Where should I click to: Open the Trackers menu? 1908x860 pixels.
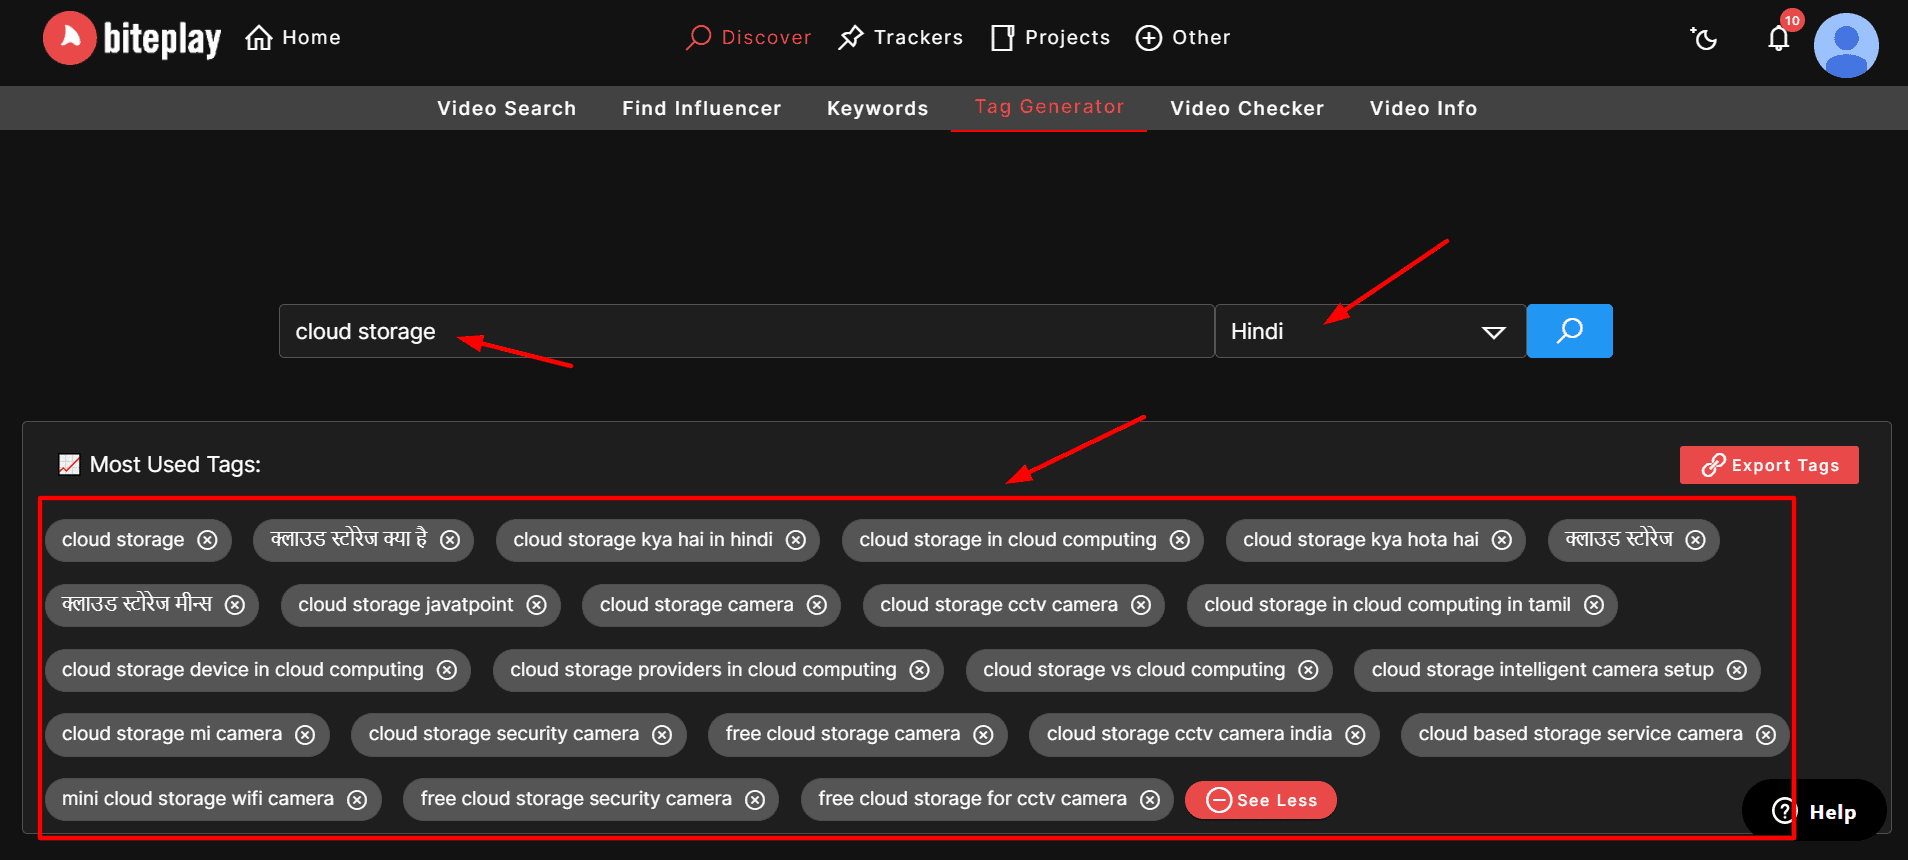[x=900, y=38]
